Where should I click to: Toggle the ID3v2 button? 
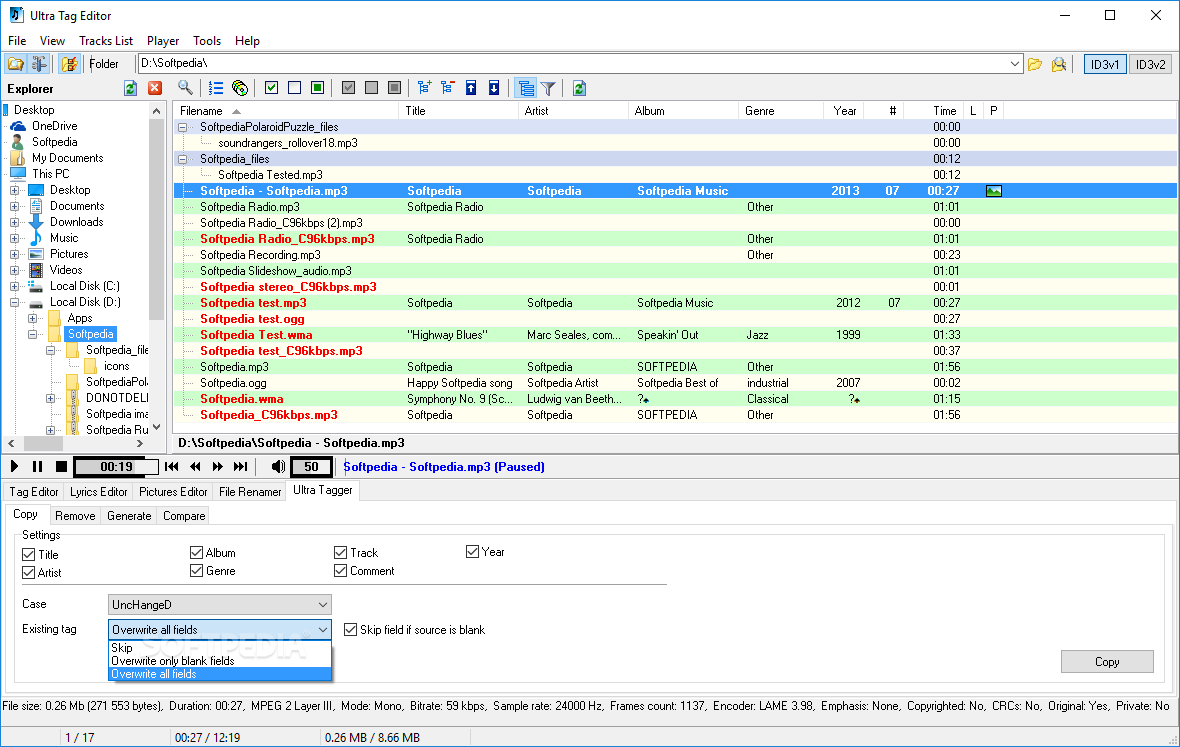tap(1150, 64)
